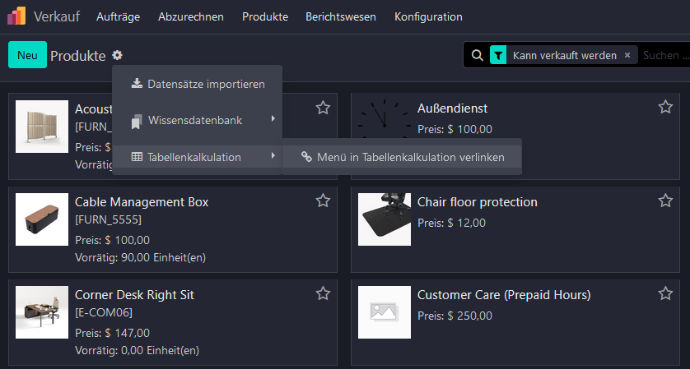The width and height of the screenshot is (690, 369).
Task: Open the Aufträge menu
Action: 118,17
